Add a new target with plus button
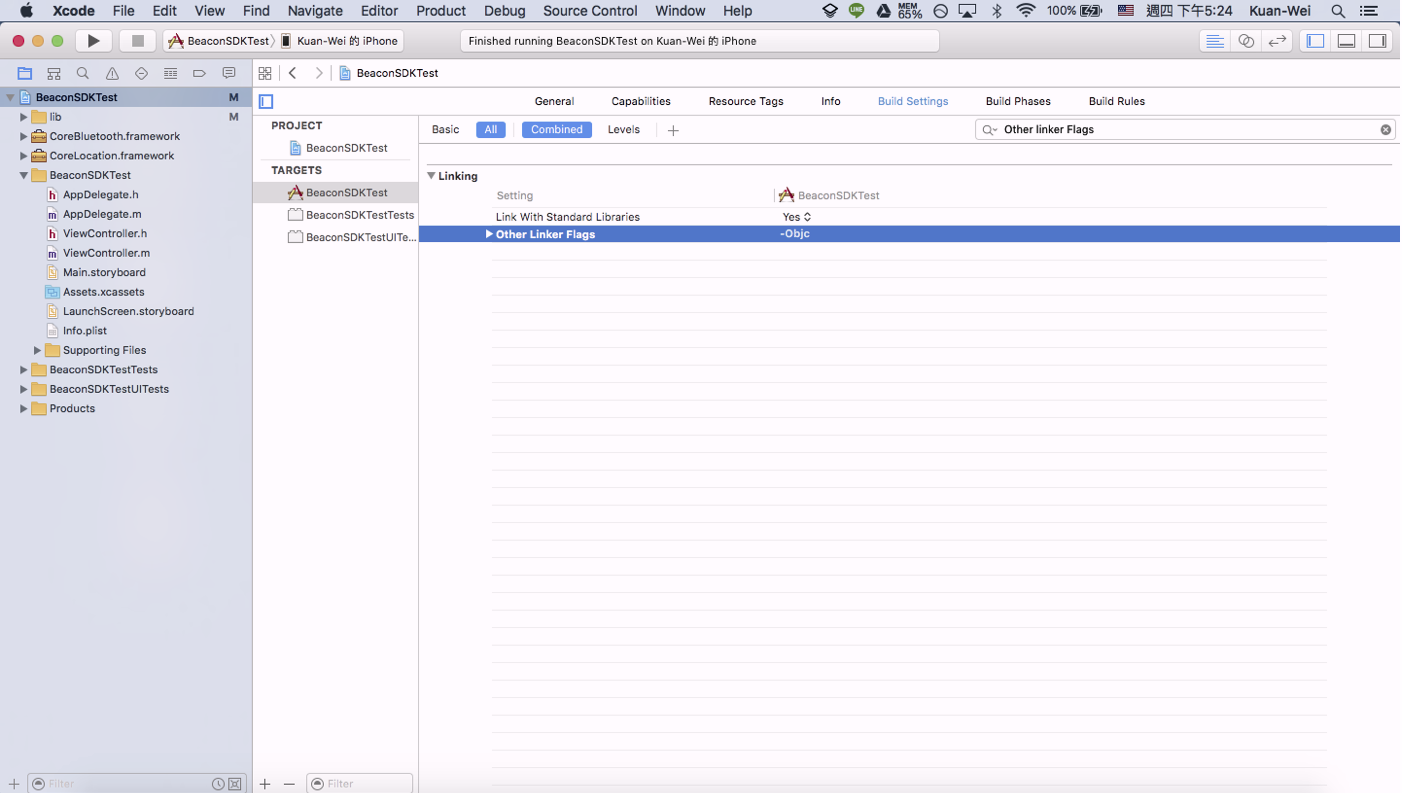This screenshot has height=793, width=1402. pos(265,784)
